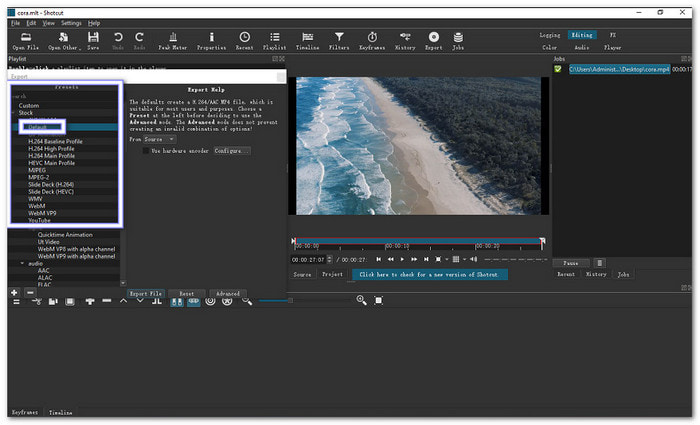Screen dimensions: 700x425
Task: Enable the Use hardware encoder checkbox
Action: point(145,150)
